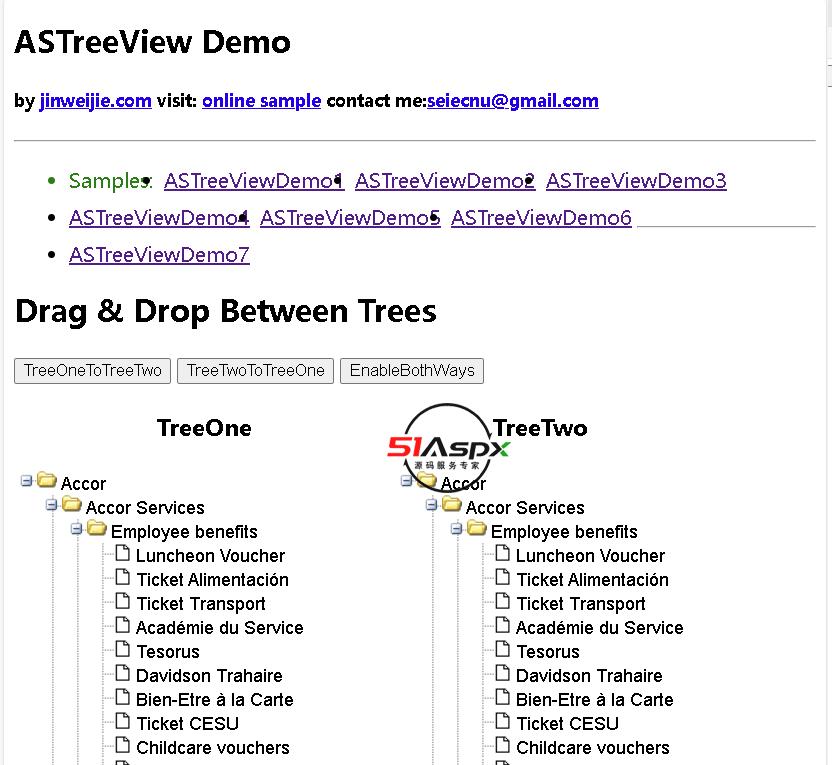Click the seiecnu@gmail.com email link
The height and width of the screenshot is (765, 832).
[513, 100]
